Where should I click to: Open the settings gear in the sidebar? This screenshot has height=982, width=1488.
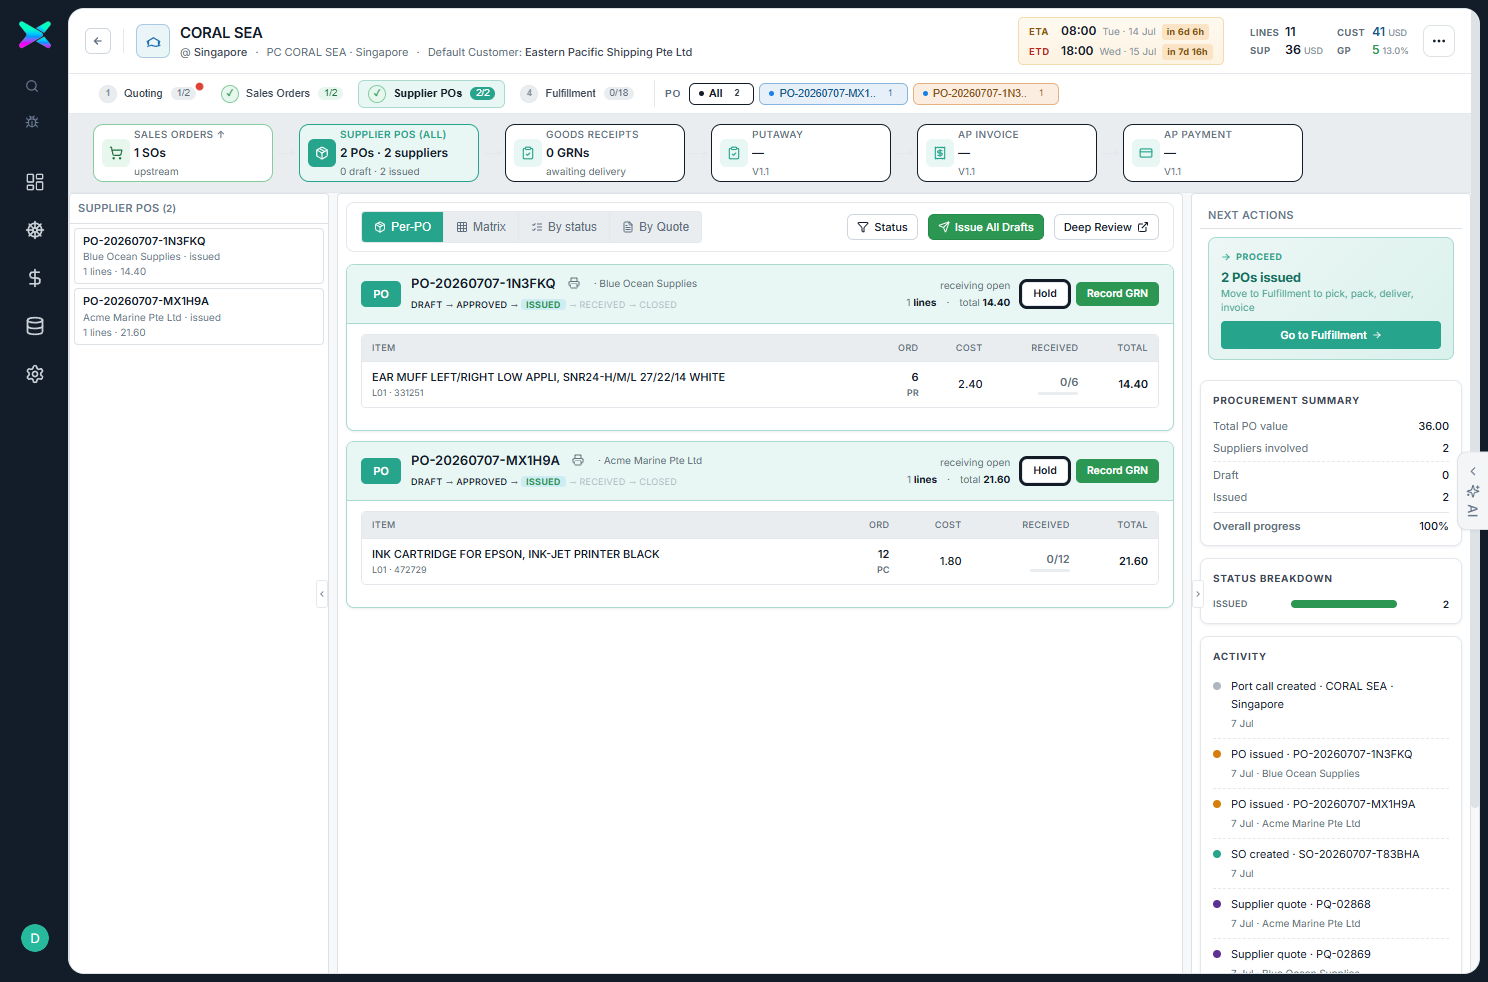[35, 374]
